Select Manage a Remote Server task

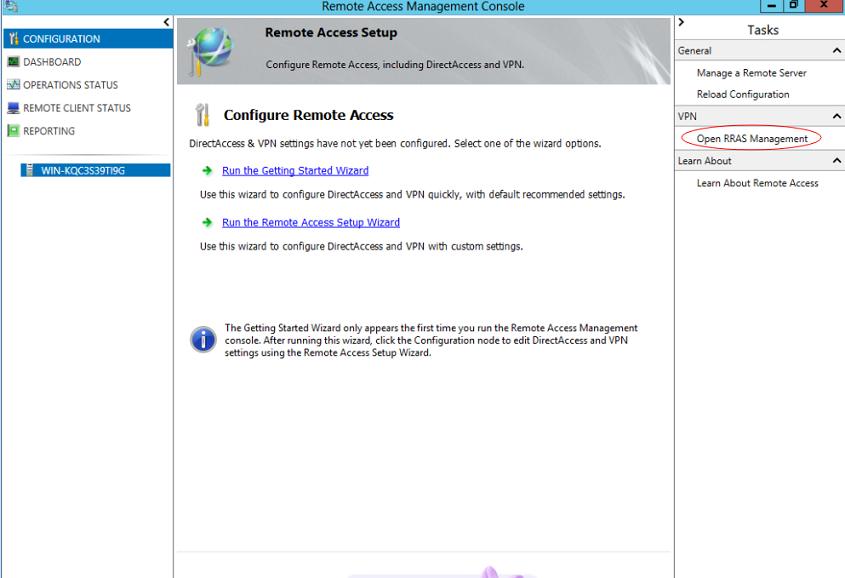[751, 73]
